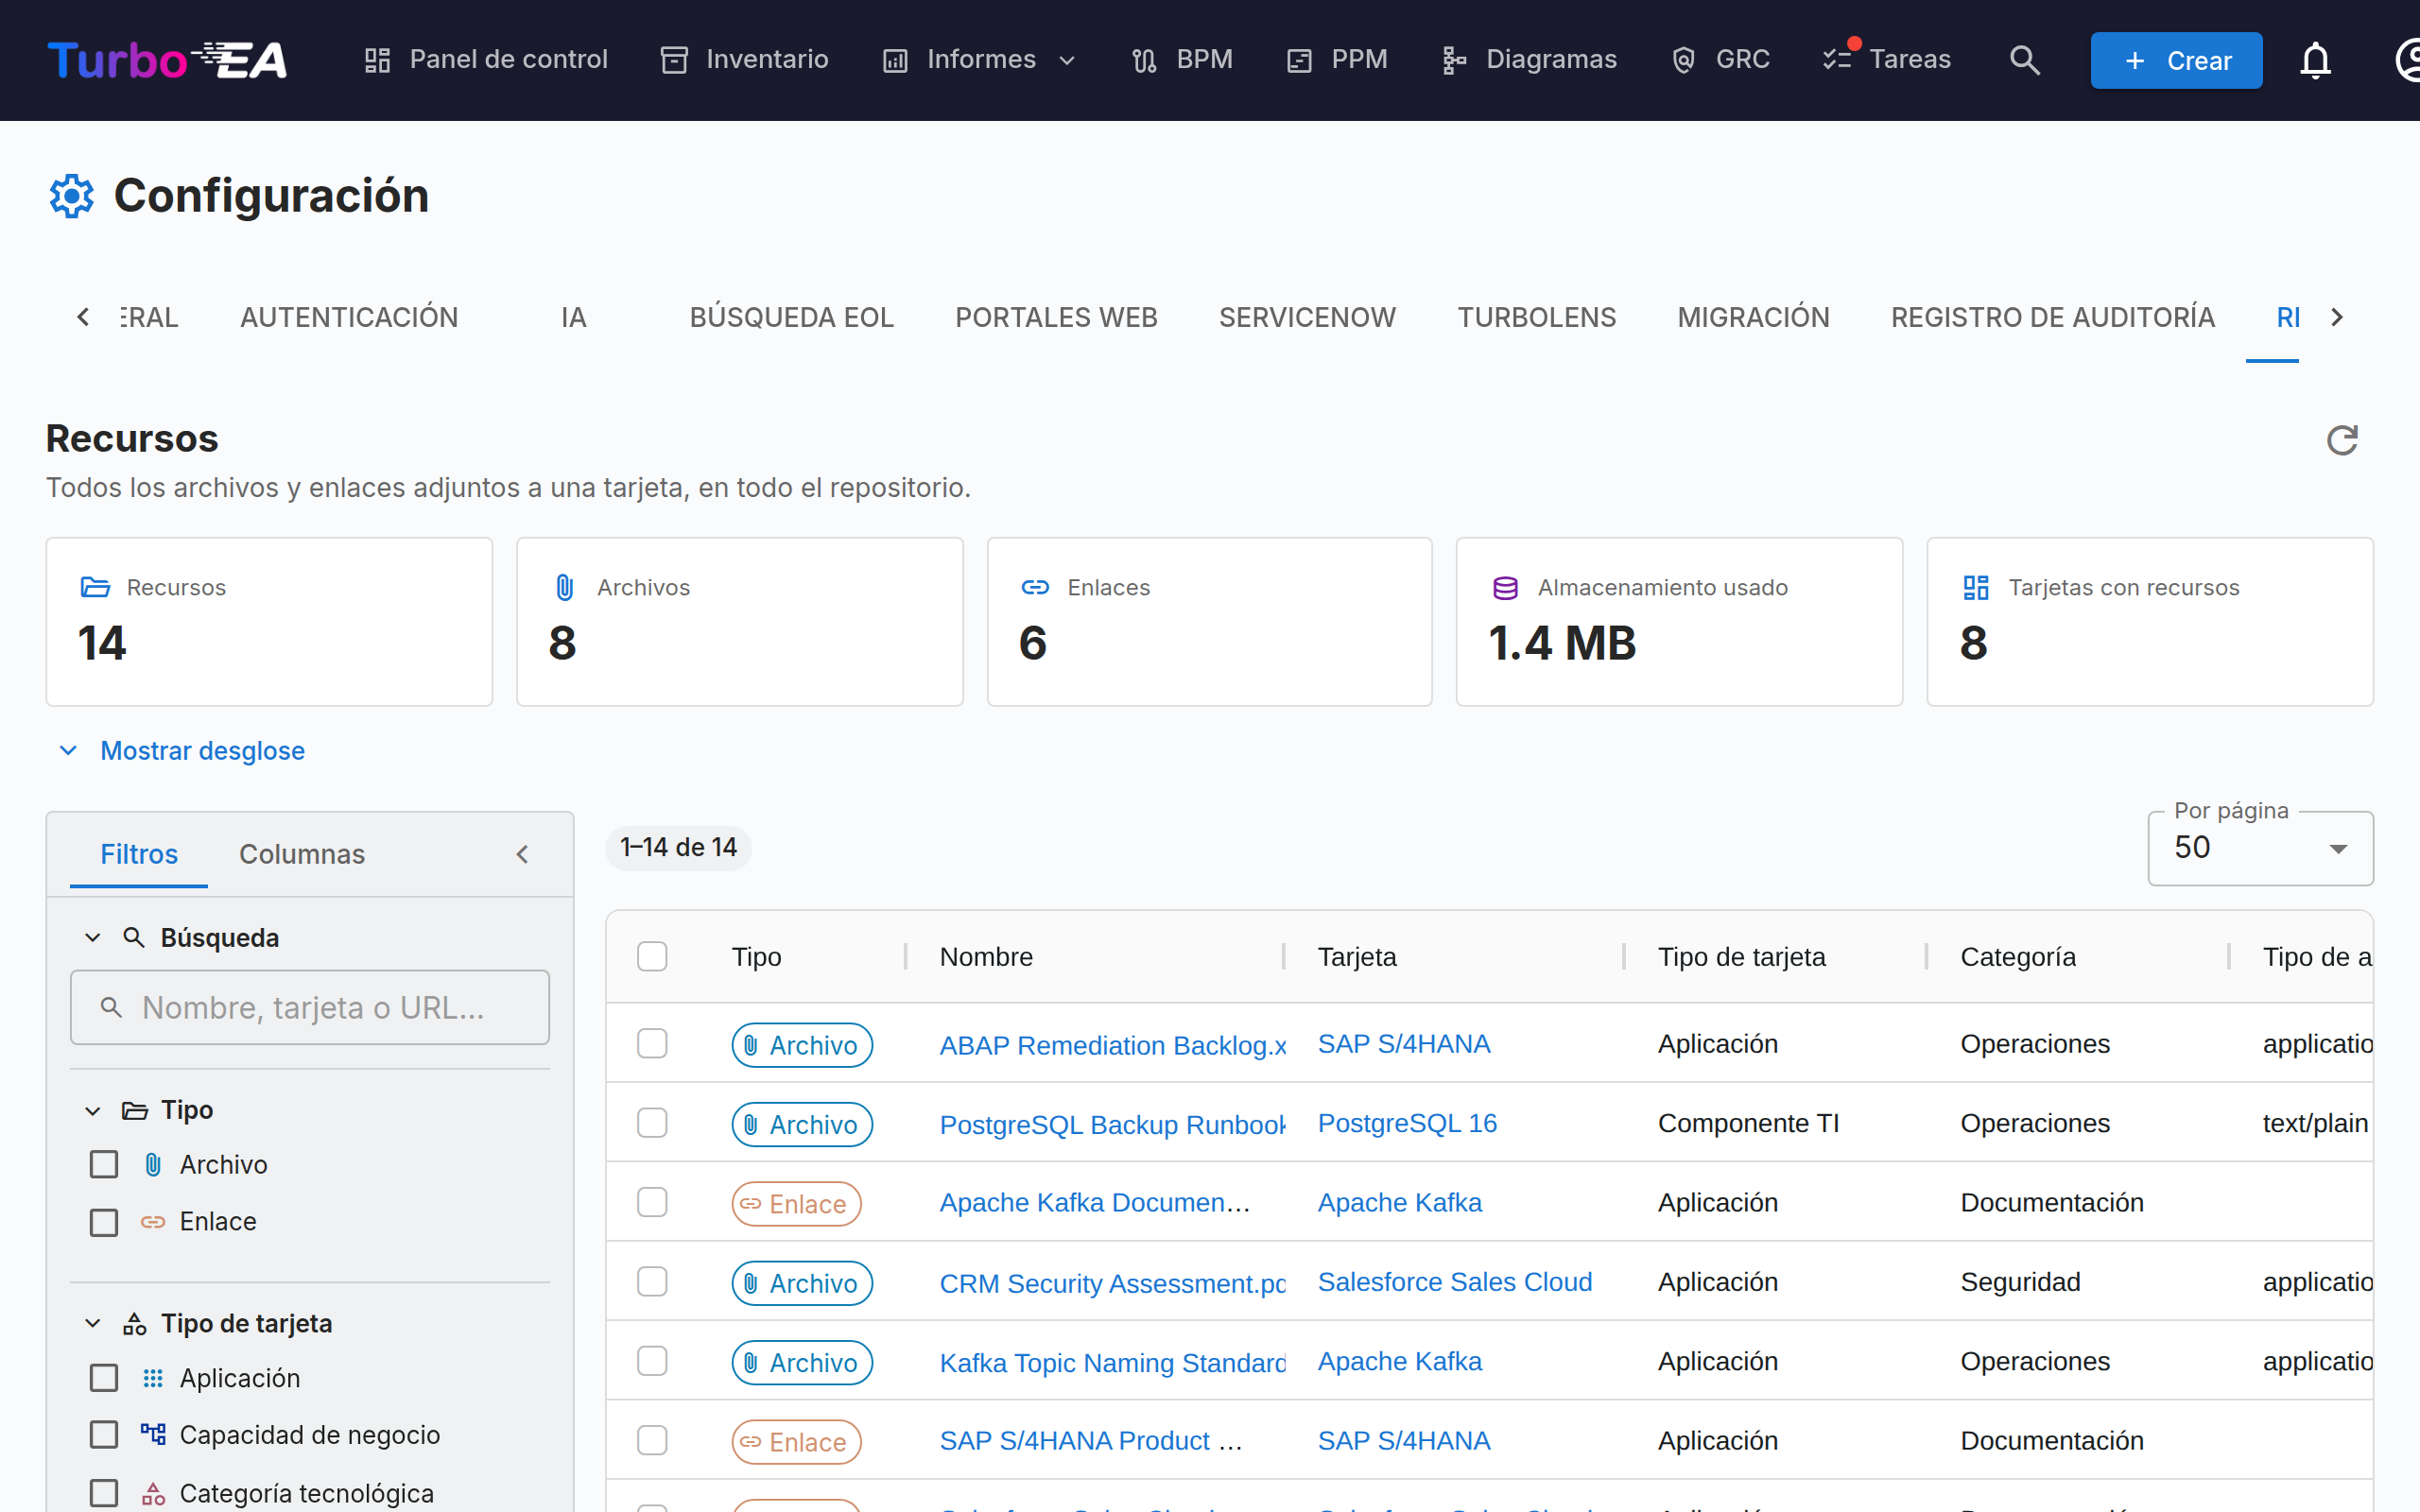Check the Archivo type filter
The height and width of the screenshot is (1512, 2420).
[104, 1165]
